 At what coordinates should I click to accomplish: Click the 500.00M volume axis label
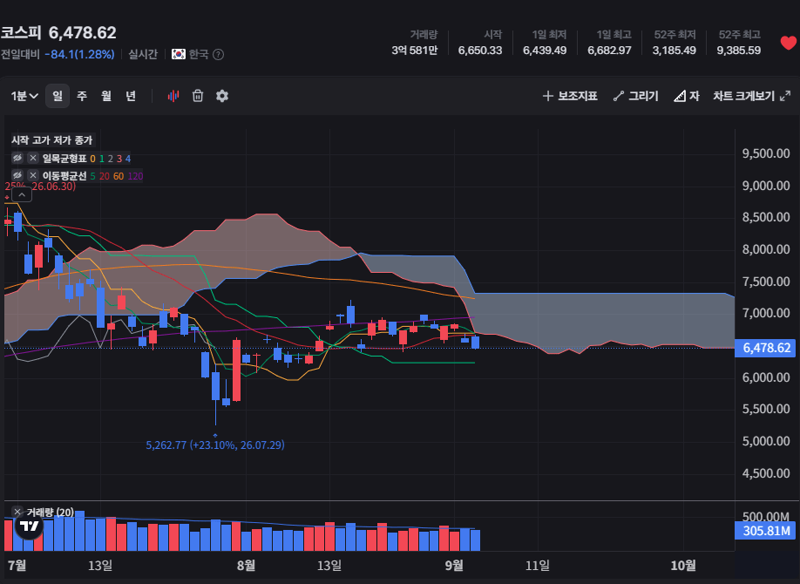pyautogui.click(x=766, y=517)
